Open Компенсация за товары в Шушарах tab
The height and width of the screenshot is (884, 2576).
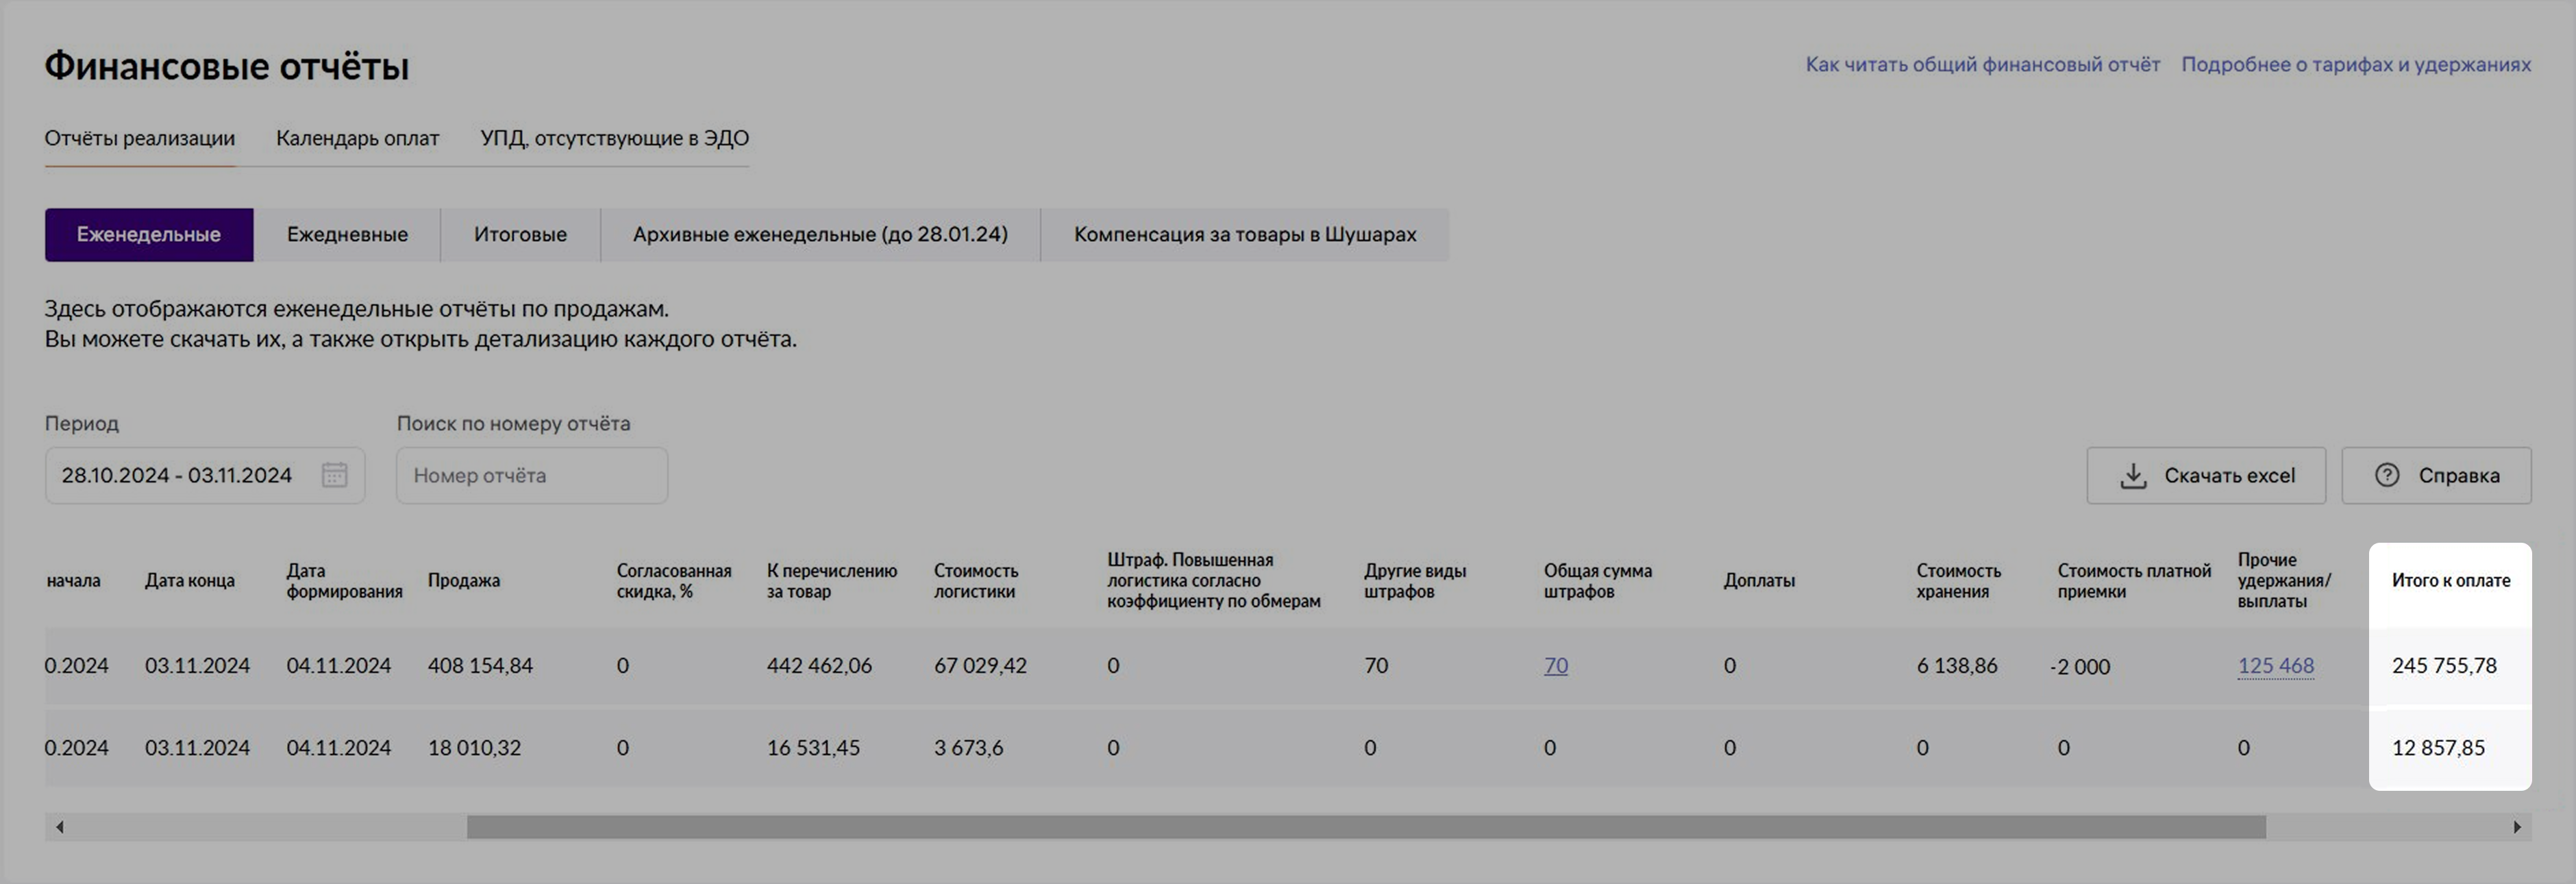coord(1245,235)
